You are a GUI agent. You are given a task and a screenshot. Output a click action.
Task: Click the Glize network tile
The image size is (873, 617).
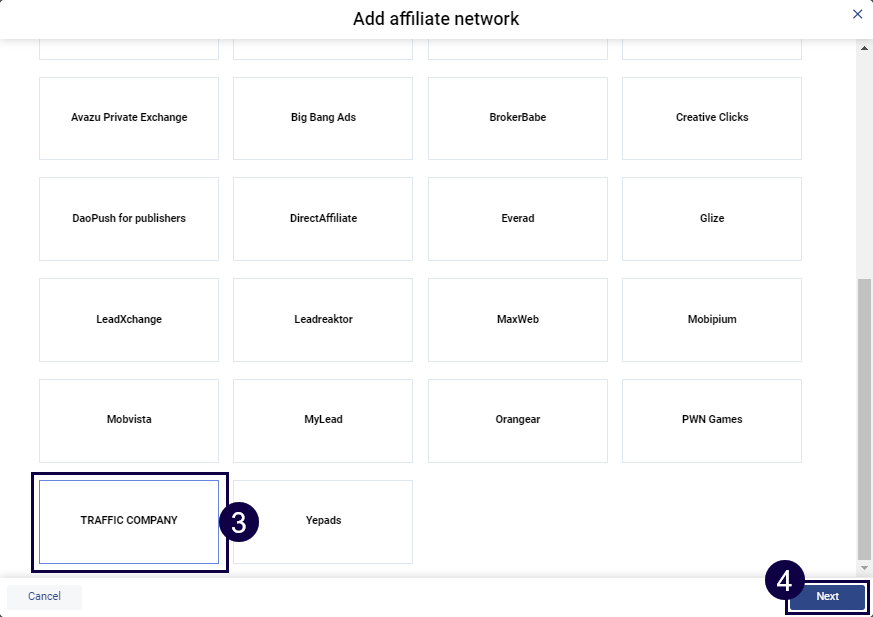tap(712, 219)
